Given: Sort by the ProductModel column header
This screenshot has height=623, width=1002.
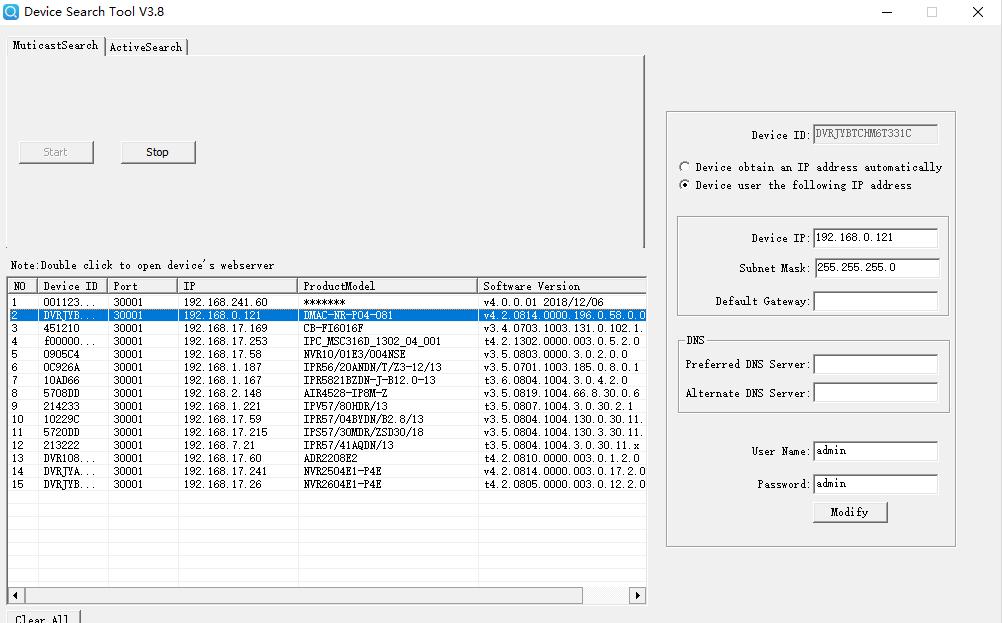Looking at the screenshot, I should tap(387, 286).
